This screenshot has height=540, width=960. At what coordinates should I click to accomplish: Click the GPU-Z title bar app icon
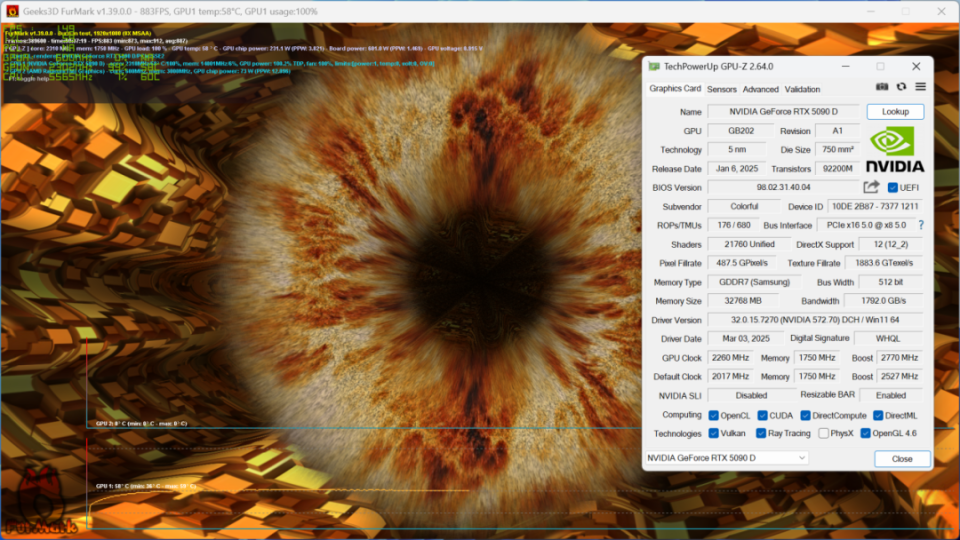point(654,66)
